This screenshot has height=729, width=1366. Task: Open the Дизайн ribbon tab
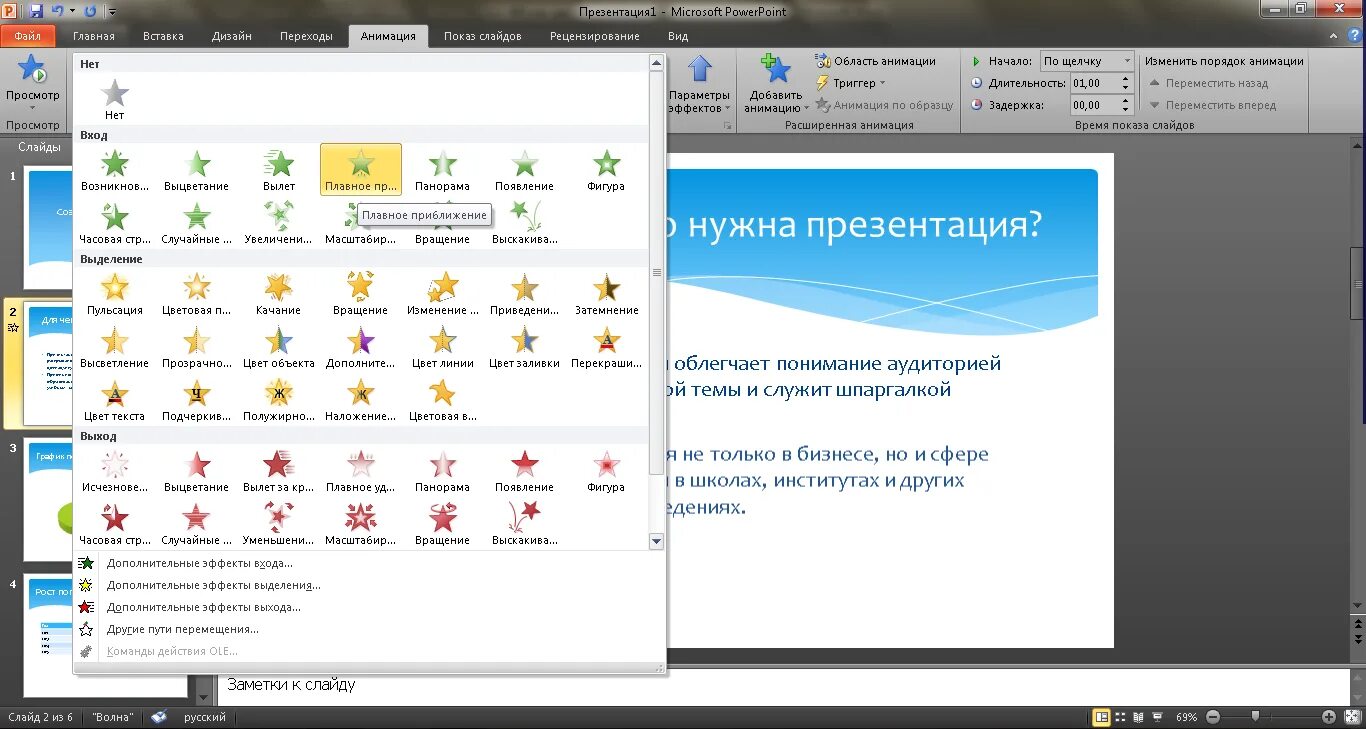(231, 36)
